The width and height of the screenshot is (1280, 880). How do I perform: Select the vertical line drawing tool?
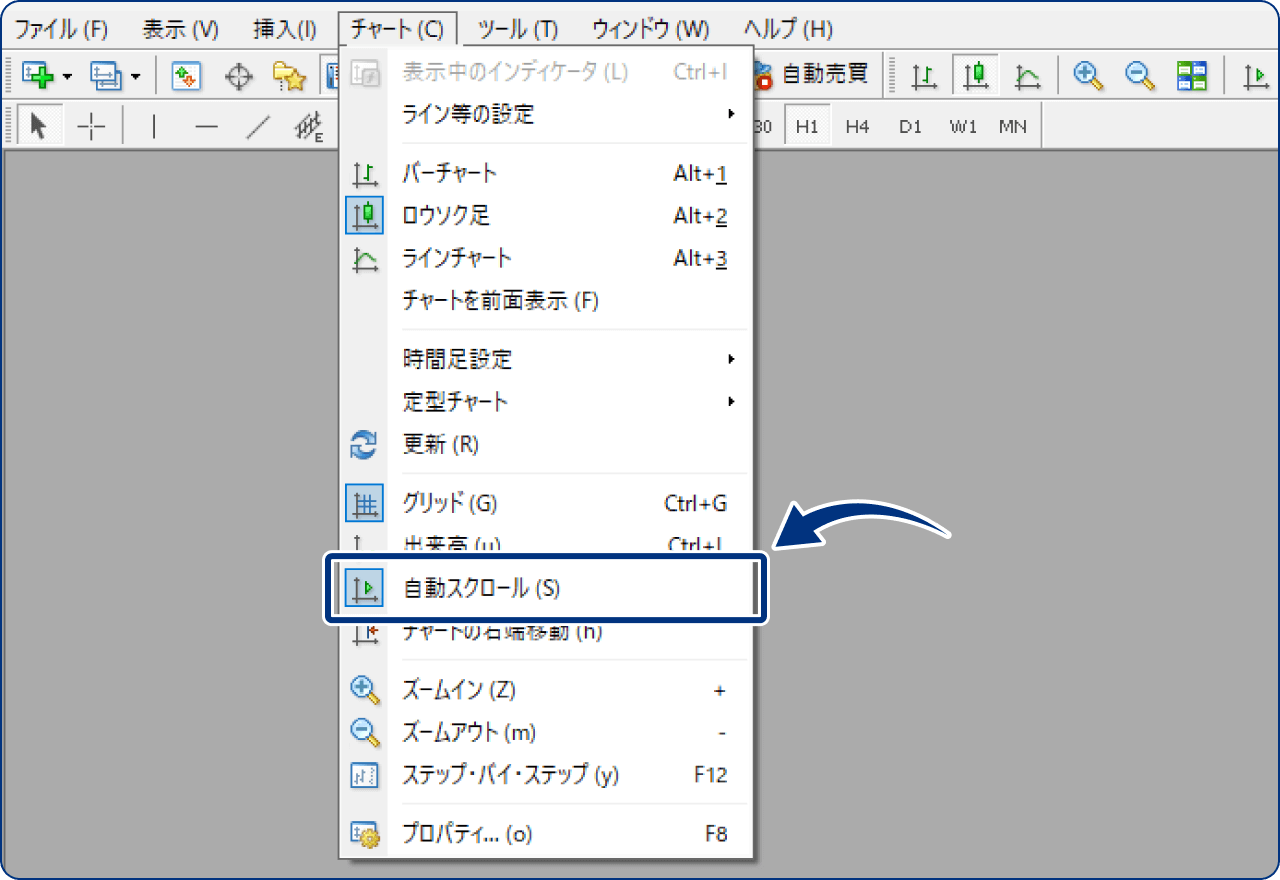pos(156,126)
